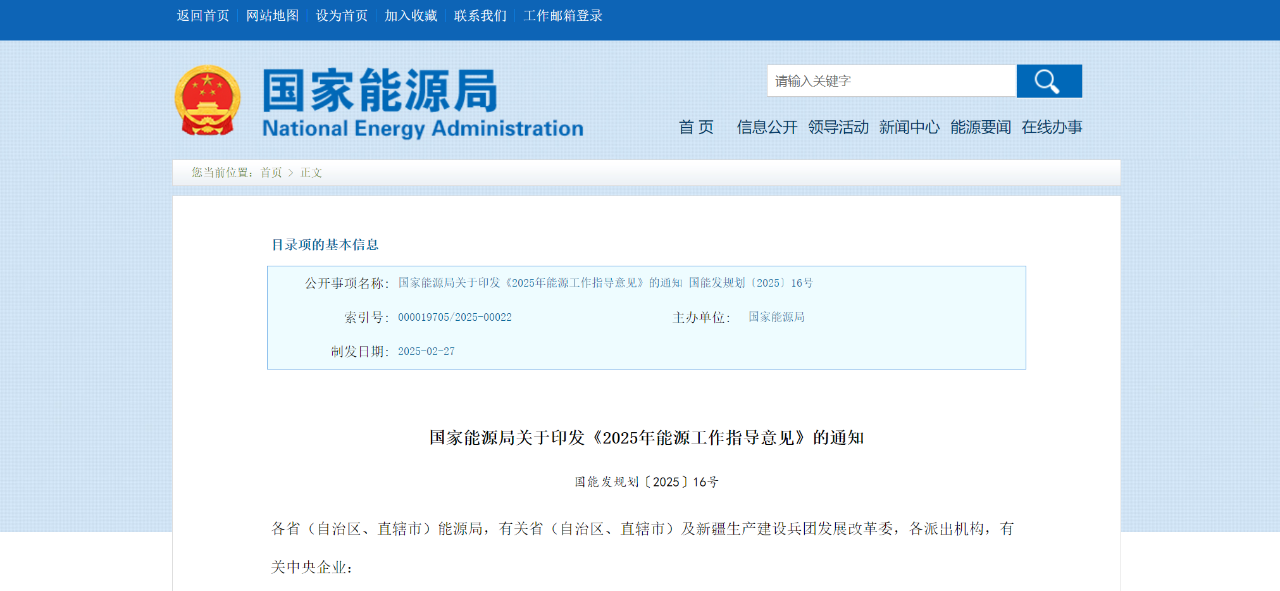Screen dimensions: 1280x591
Task: Click the 国家能源局 主办单位 value
Action: [x=776, y=317]
